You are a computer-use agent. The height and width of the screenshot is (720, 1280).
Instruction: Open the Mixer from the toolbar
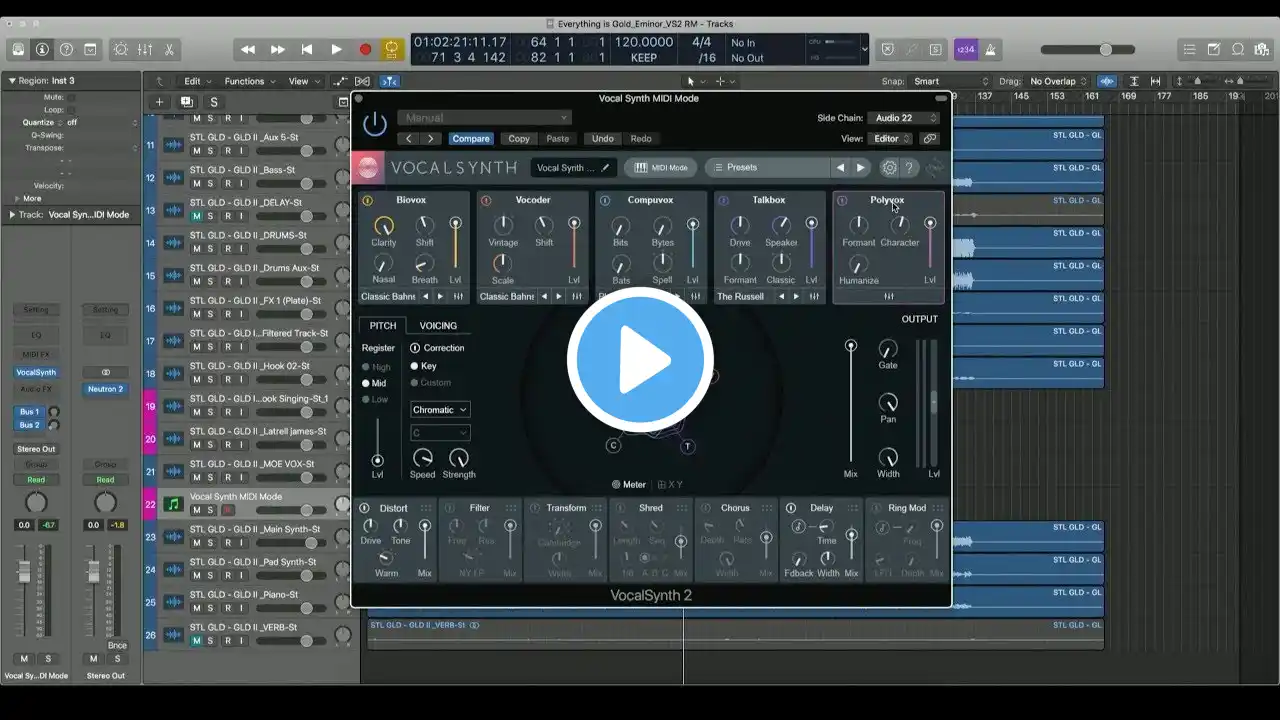click(x=144, y=49)
